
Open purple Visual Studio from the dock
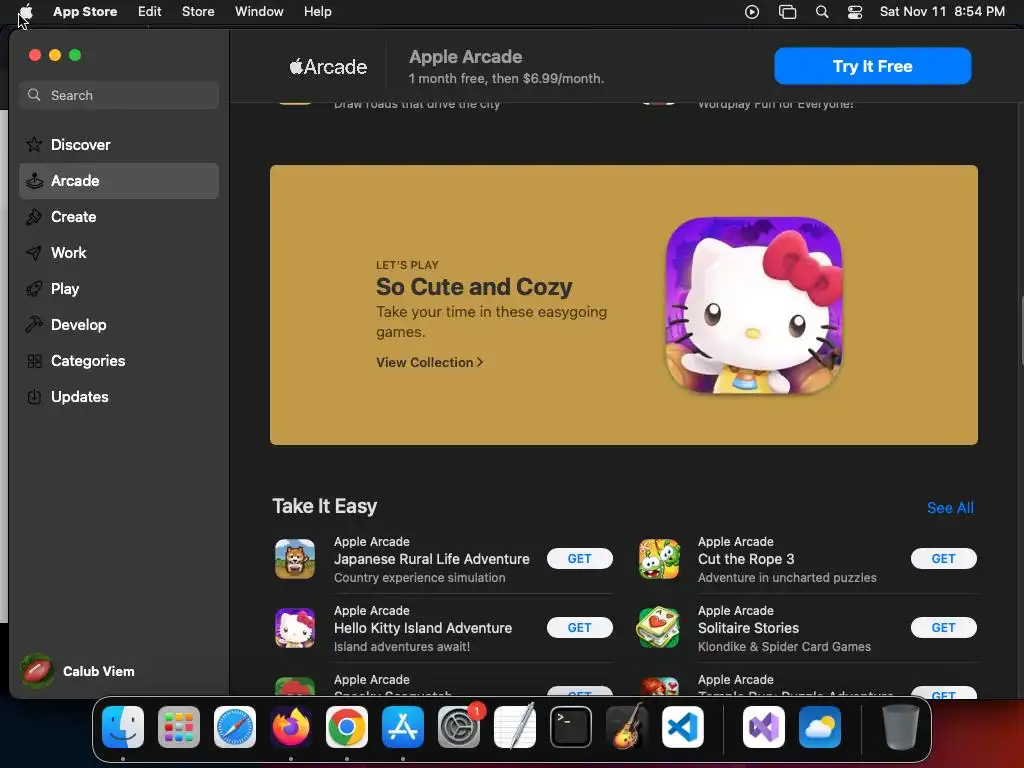point(763,727)
